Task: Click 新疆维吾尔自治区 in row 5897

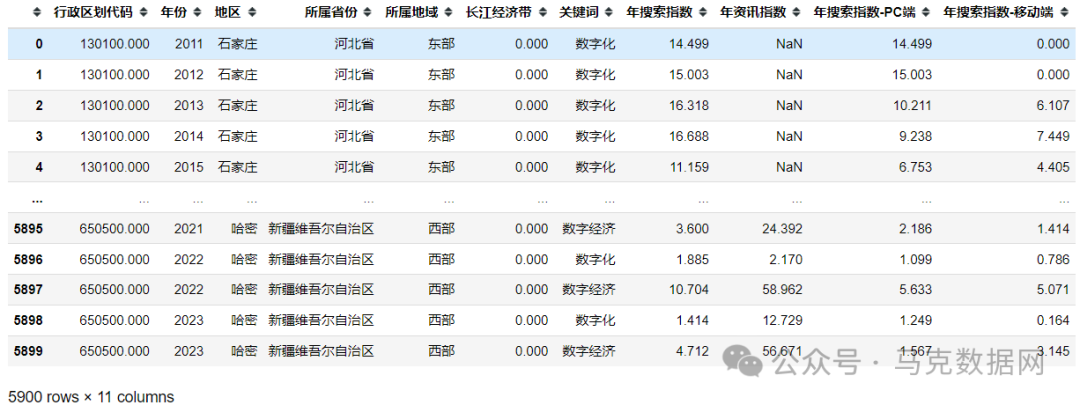Action: [321, 290]
